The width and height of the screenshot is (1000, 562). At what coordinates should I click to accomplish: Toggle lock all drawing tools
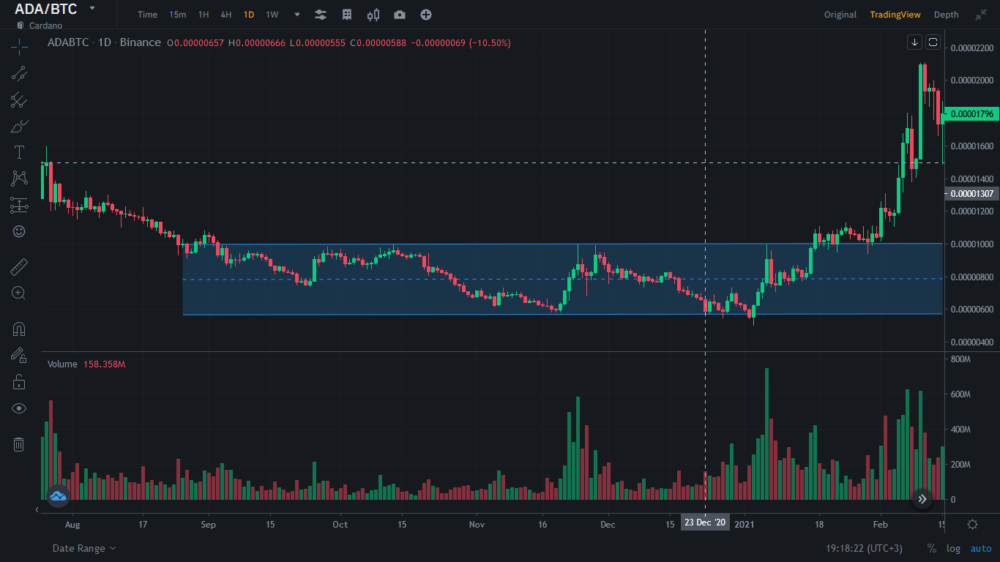point(18,381)
